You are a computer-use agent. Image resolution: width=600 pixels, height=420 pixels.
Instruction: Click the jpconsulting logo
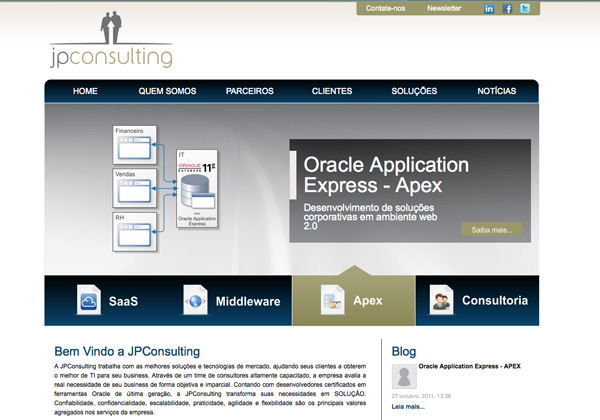(111, 40)
